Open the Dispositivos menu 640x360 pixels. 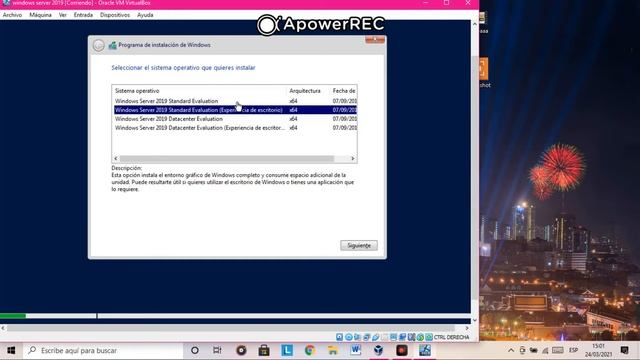click(115, 15)
